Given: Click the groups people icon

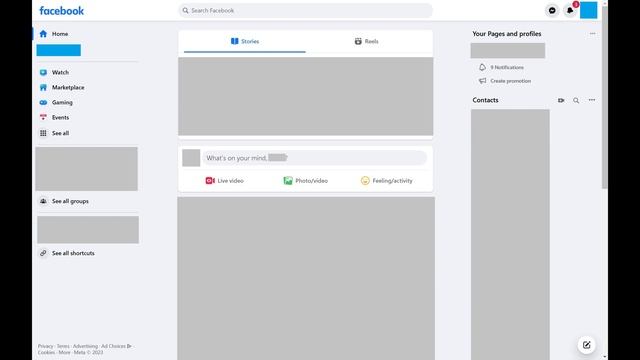Looking at the screenshot, I should [x=43, y=201].
